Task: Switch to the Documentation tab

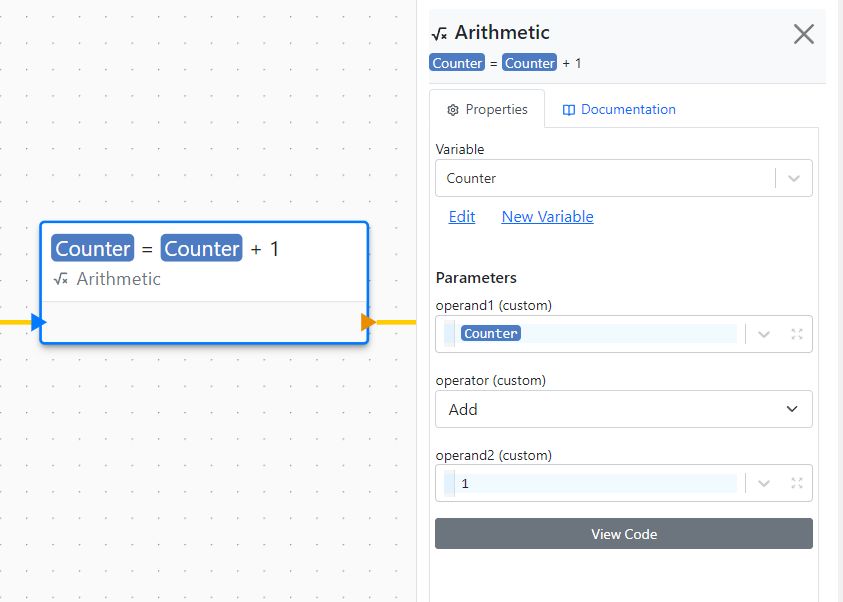Action: 619,110
